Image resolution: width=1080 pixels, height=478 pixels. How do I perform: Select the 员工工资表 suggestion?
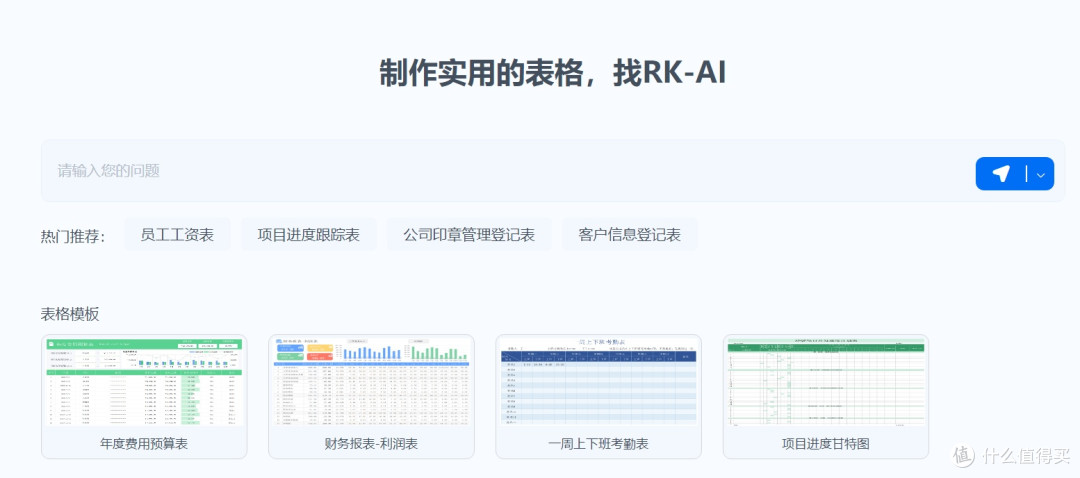click(x=177, y=235)
